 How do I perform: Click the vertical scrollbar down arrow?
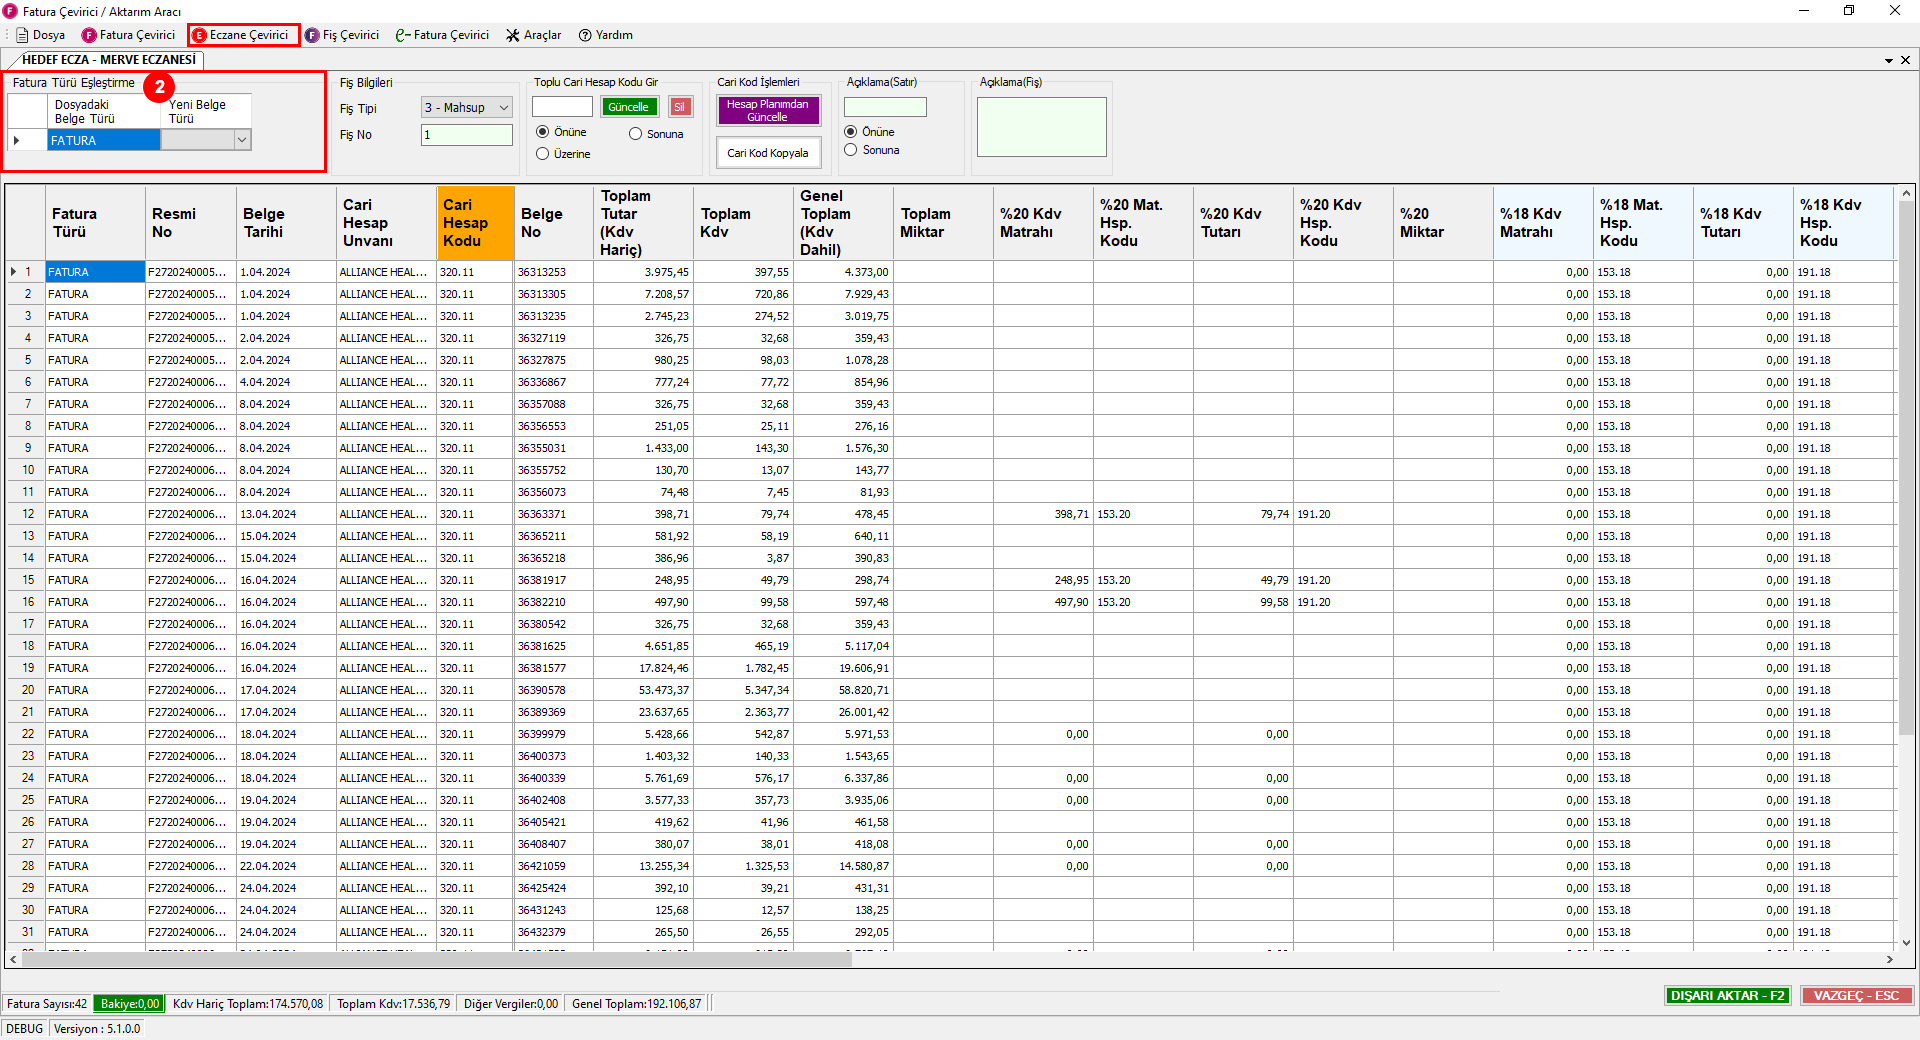click(x=1906, y=942)
